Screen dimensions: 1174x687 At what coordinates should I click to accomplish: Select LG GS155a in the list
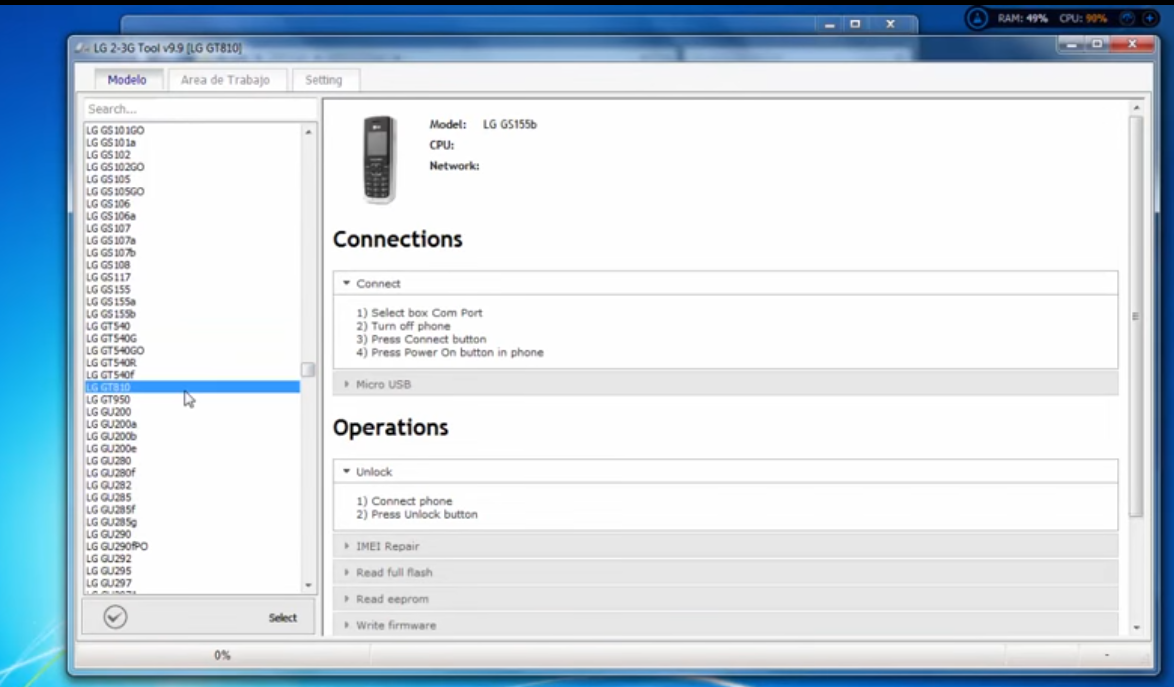coord(192,302)
